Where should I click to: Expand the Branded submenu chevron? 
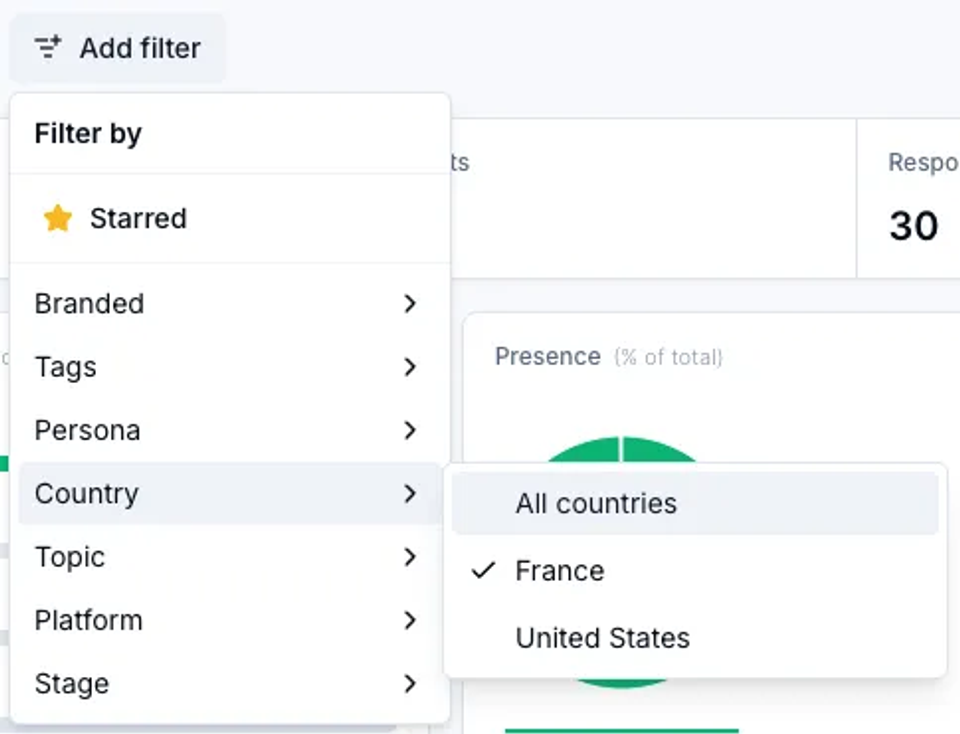pyautogui.click(x=410, y=303)
